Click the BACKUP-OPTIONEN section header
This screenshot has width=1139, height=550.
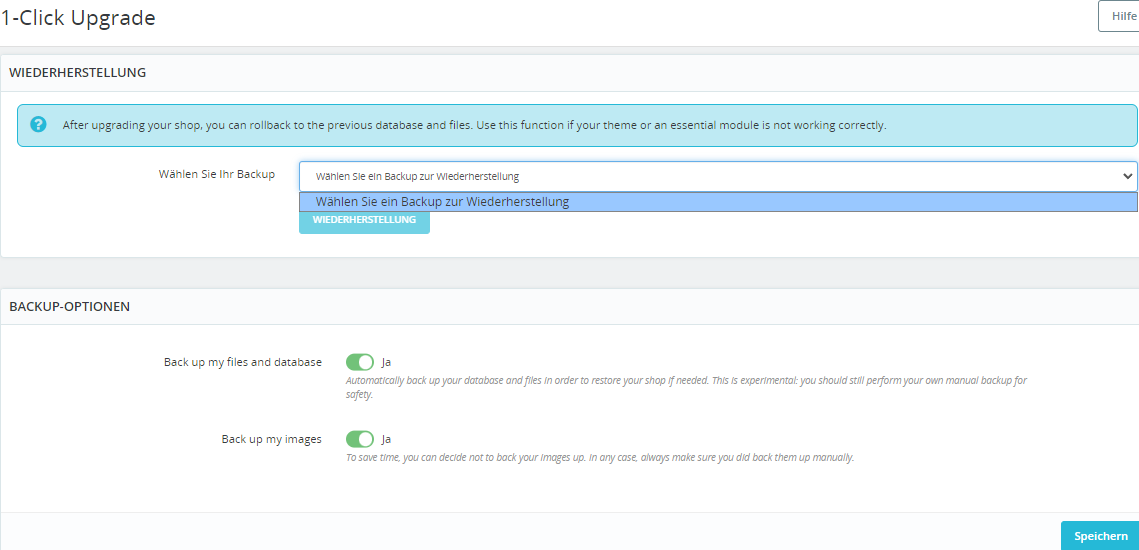70,306
